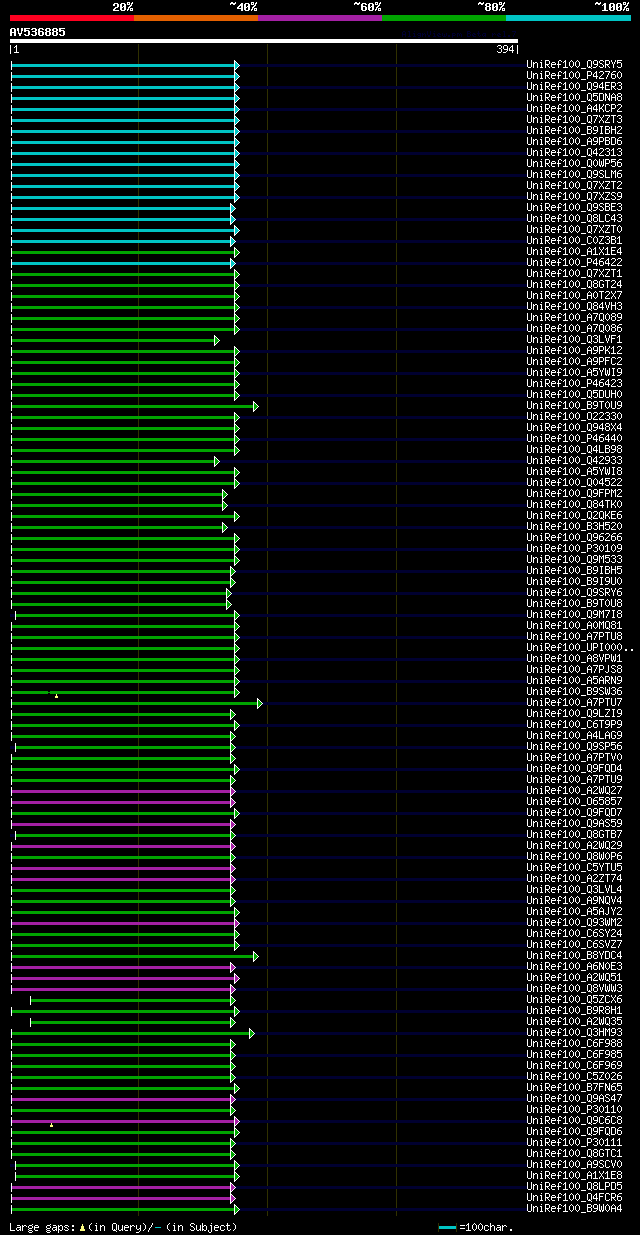
Task: Select the UniRef100_Q84VH3 label
Action: [574, 307]
